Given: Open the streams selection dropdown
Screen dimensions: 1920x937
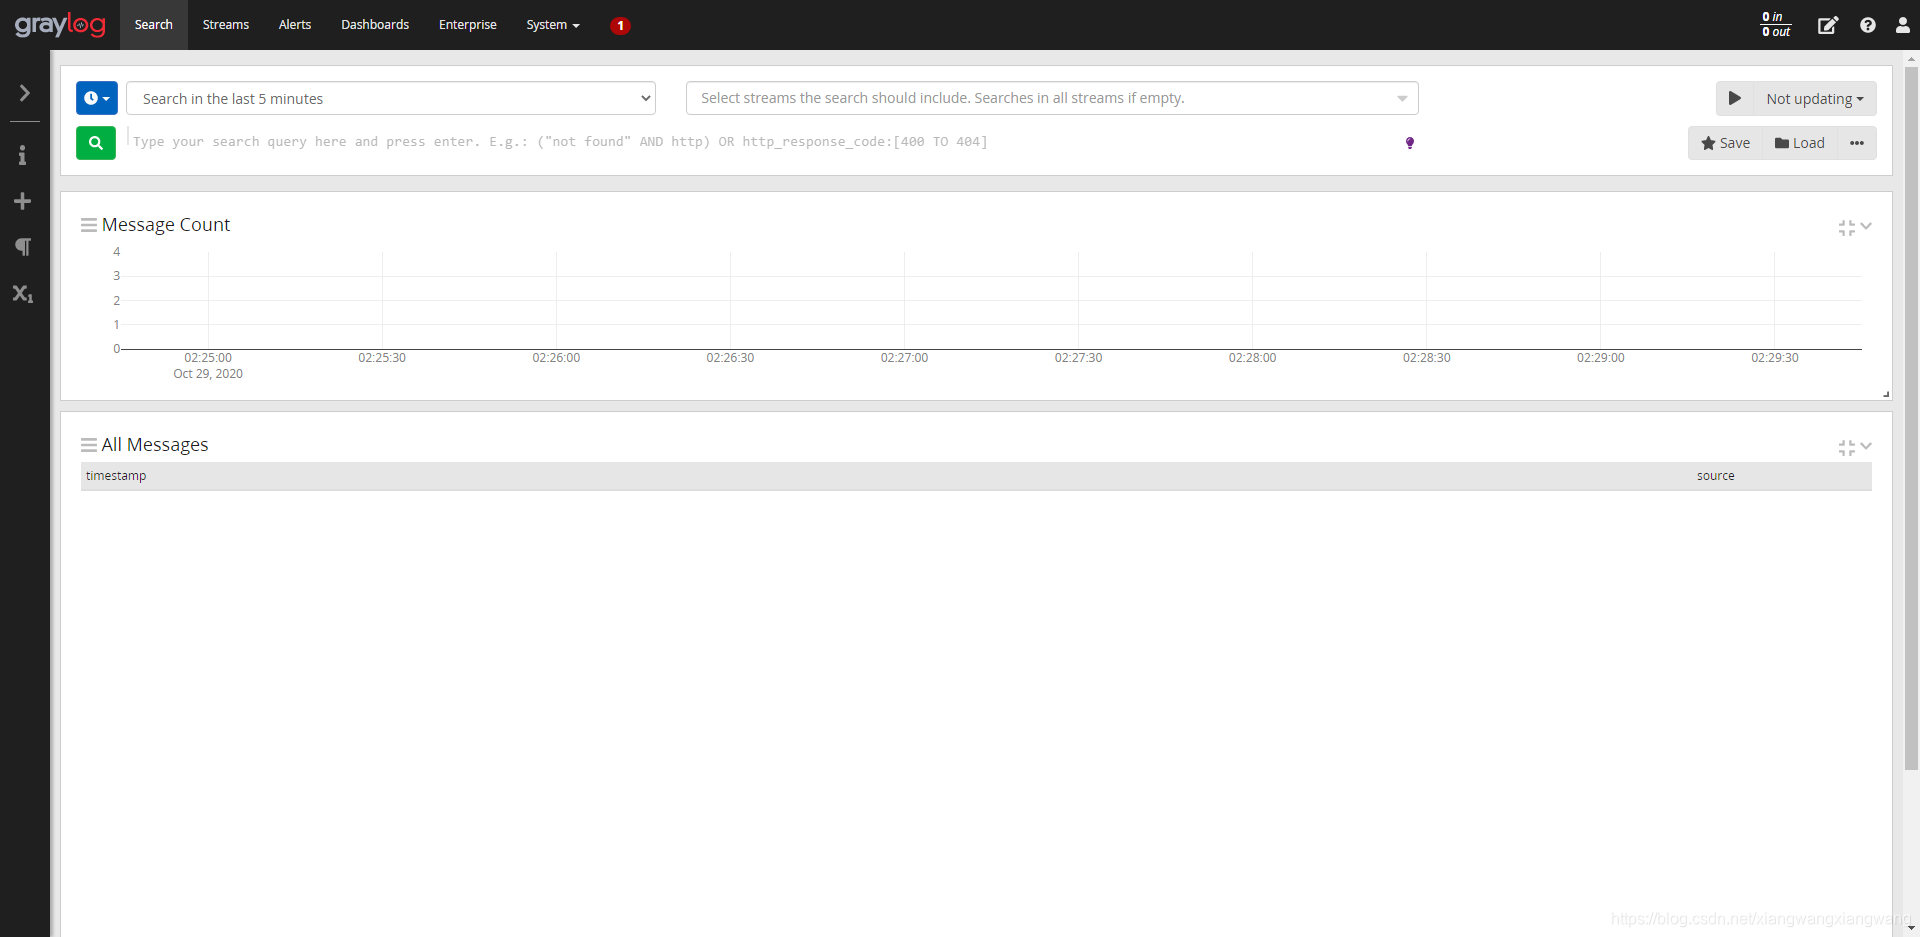Looking at the screenshot, I should click(x=1051, y=98).
